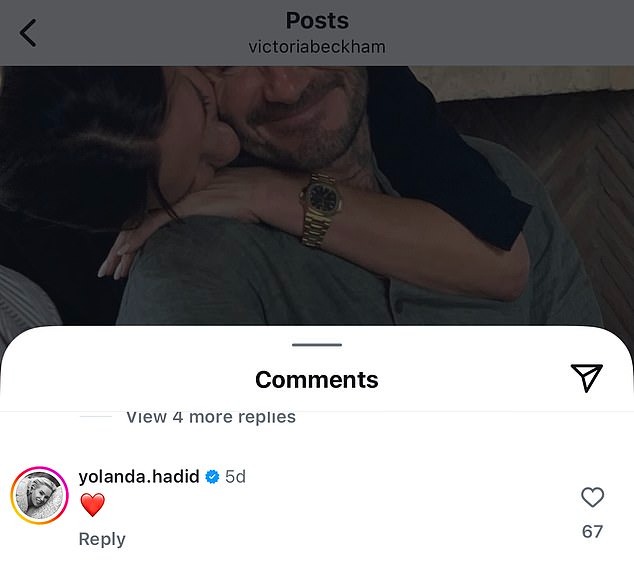Click the Comments heading

[x=317, y=380]
